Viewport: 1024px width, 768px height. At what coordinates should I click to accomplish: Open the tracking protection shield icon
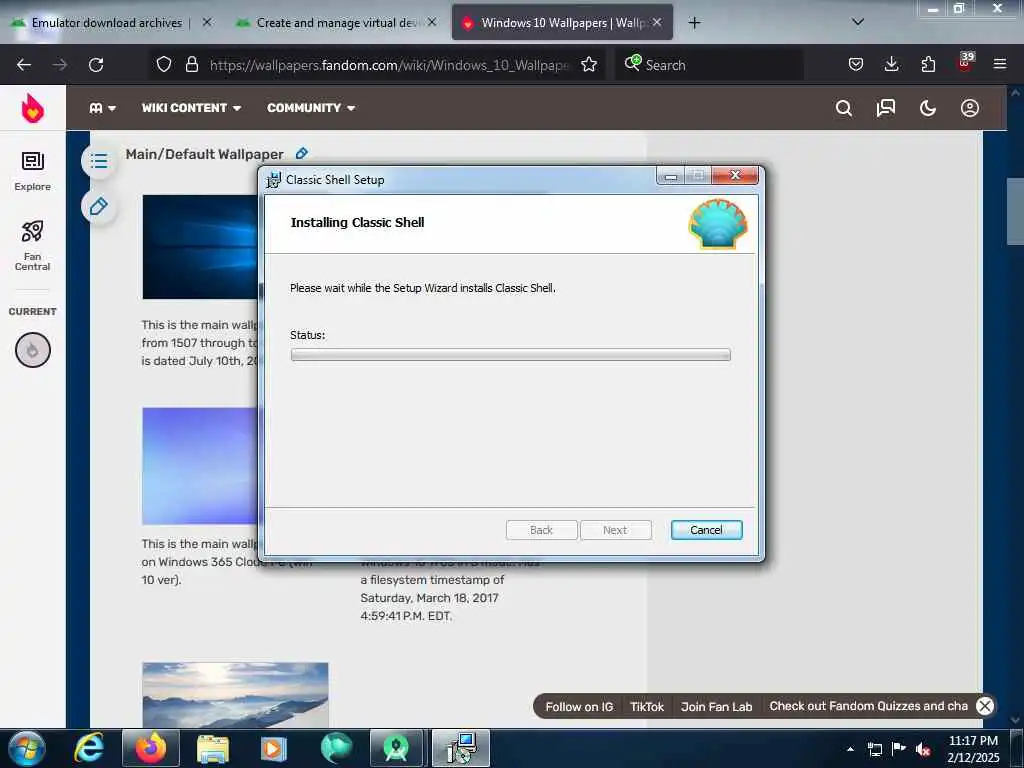164,65
